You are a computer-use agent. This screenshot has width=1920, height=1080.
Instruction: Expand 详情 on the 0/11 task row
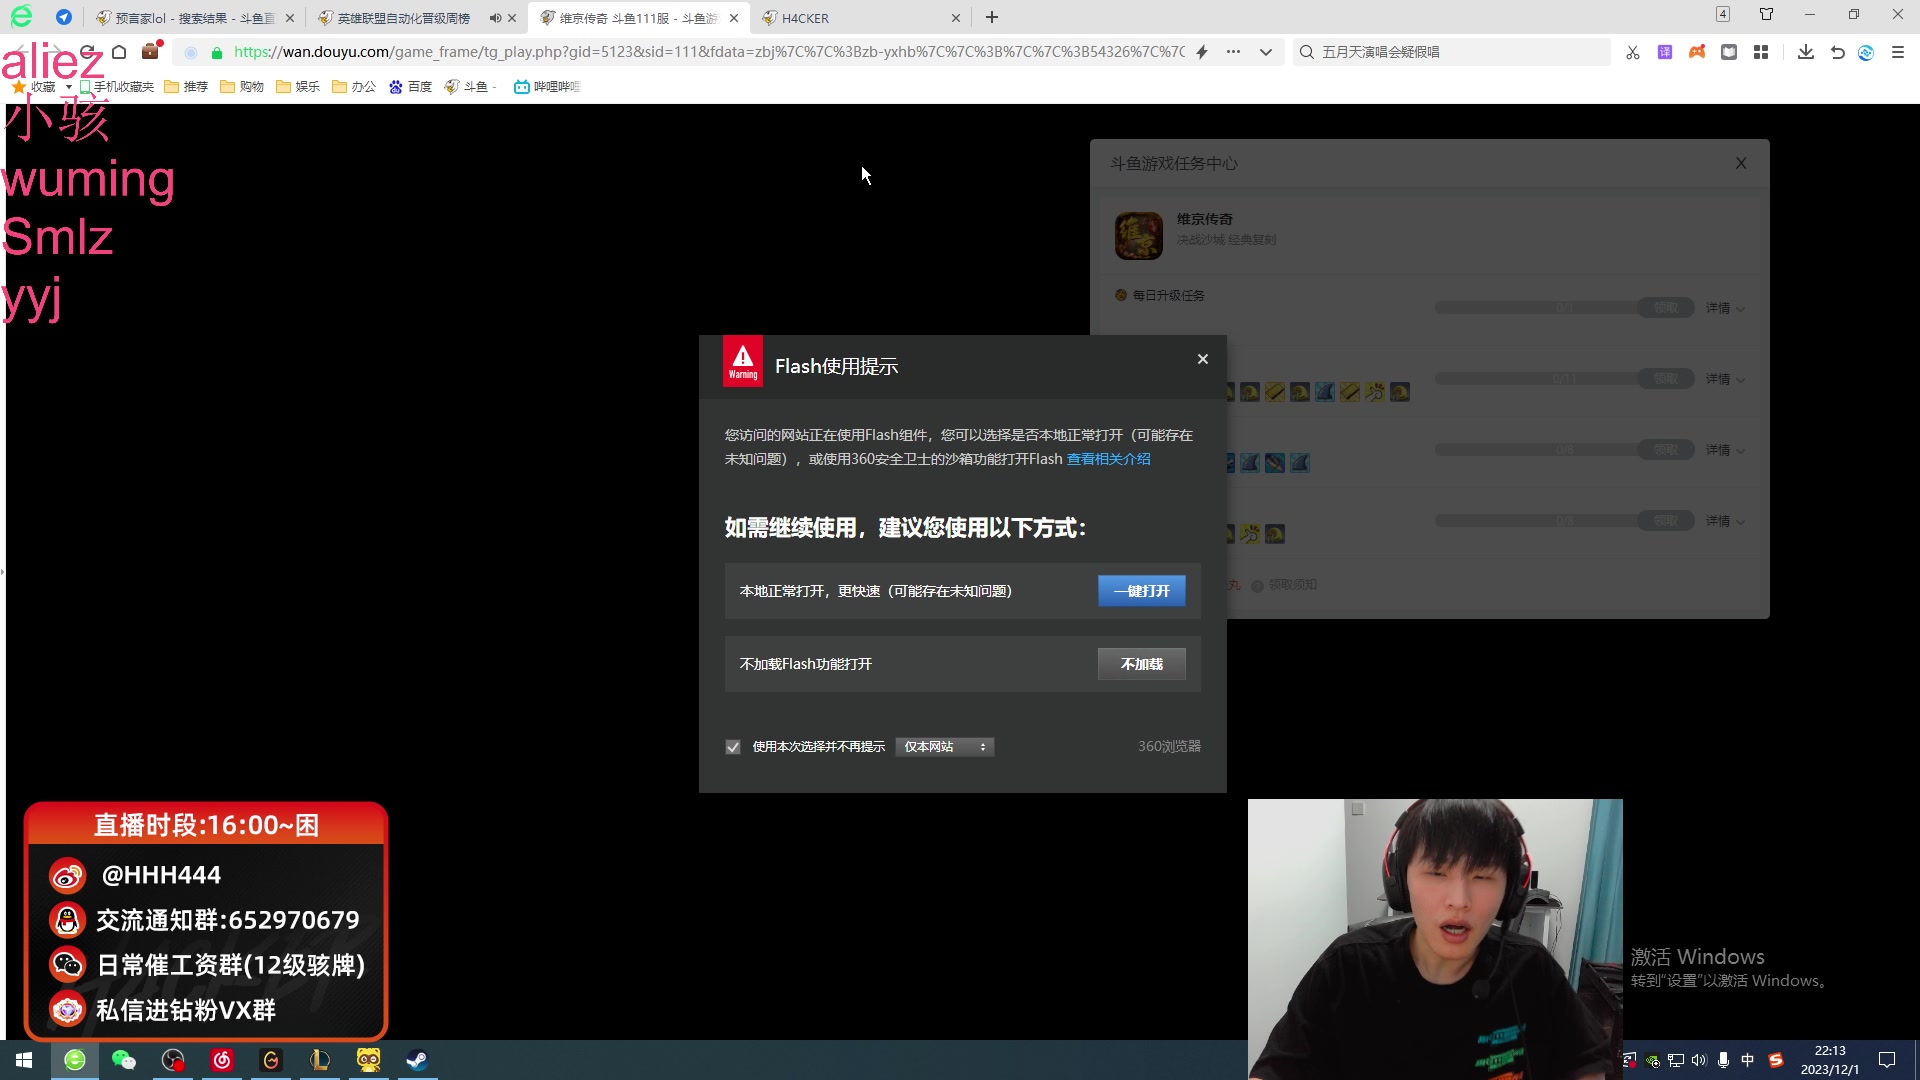(1725, 379)
